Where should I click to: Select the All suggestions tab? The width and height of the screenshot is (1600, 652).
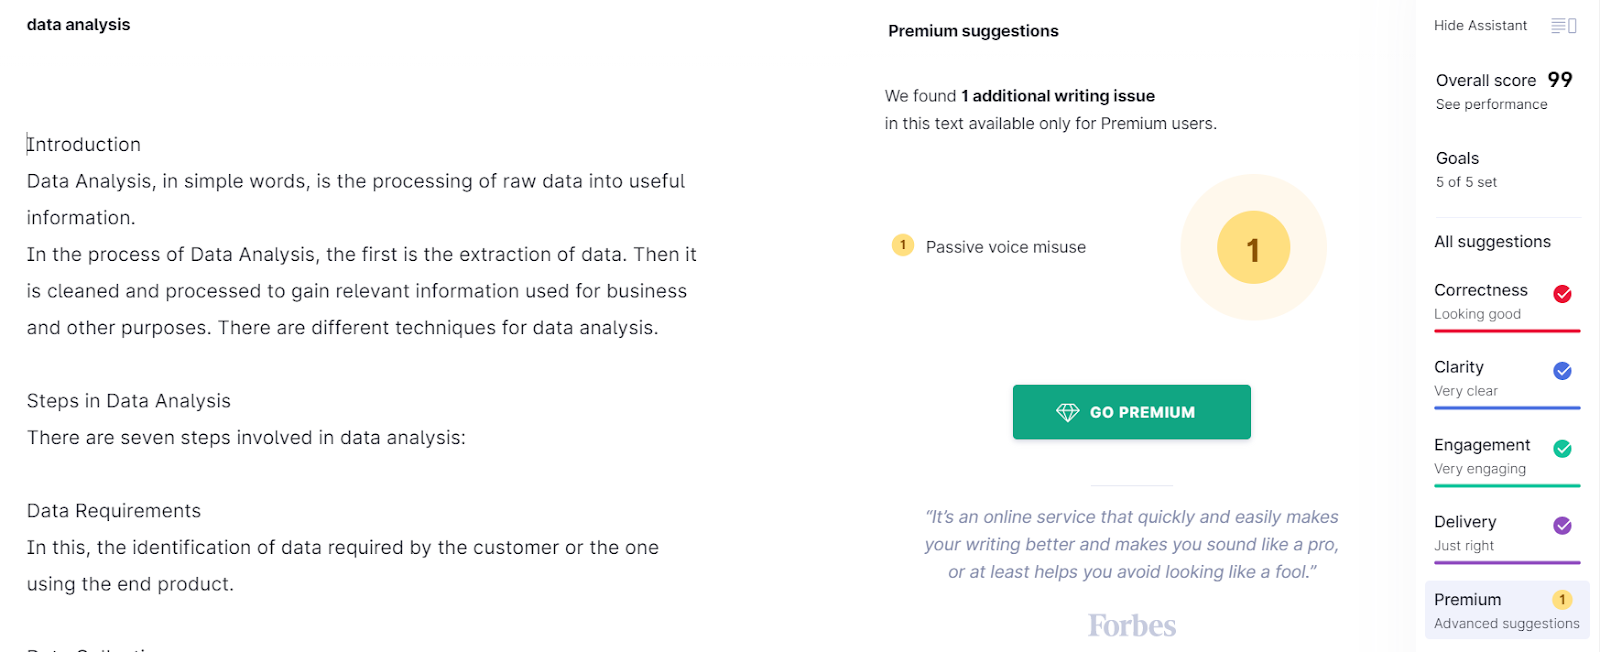[x=1492, y=242]
